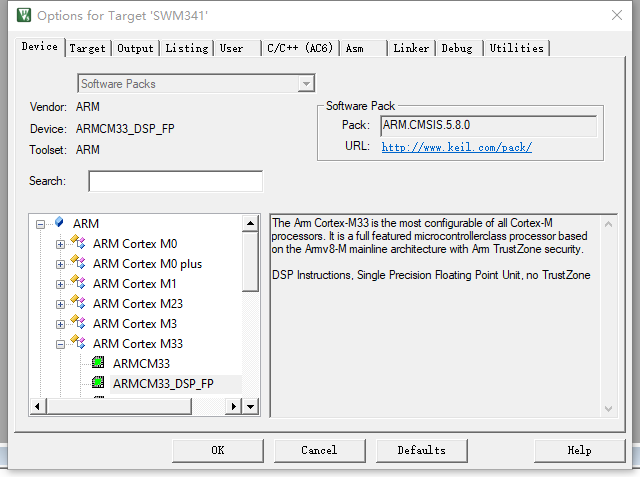Expand the ARM Cortex M0 plus node

point(60,264)
